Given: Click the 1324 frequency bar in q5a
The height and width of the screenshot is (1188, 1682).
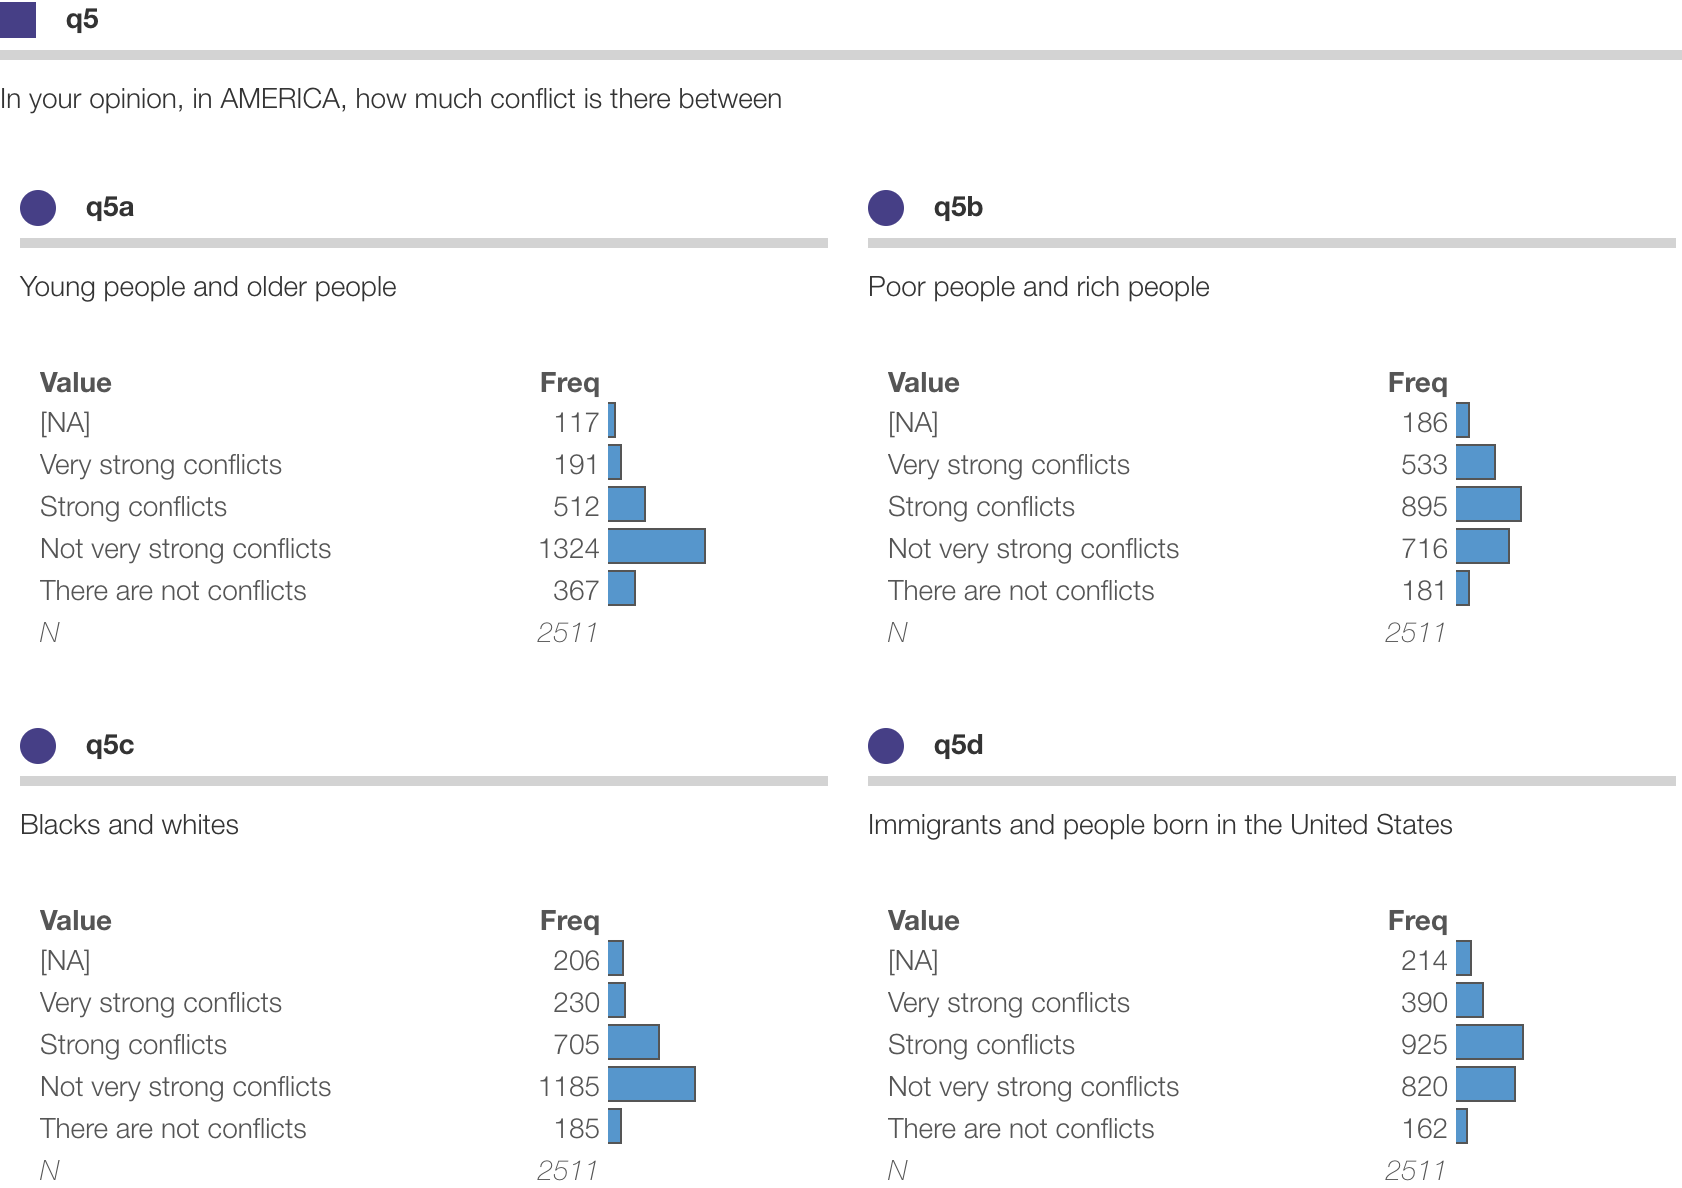Looking at the screenshot, I should click(x=656, y=546).
